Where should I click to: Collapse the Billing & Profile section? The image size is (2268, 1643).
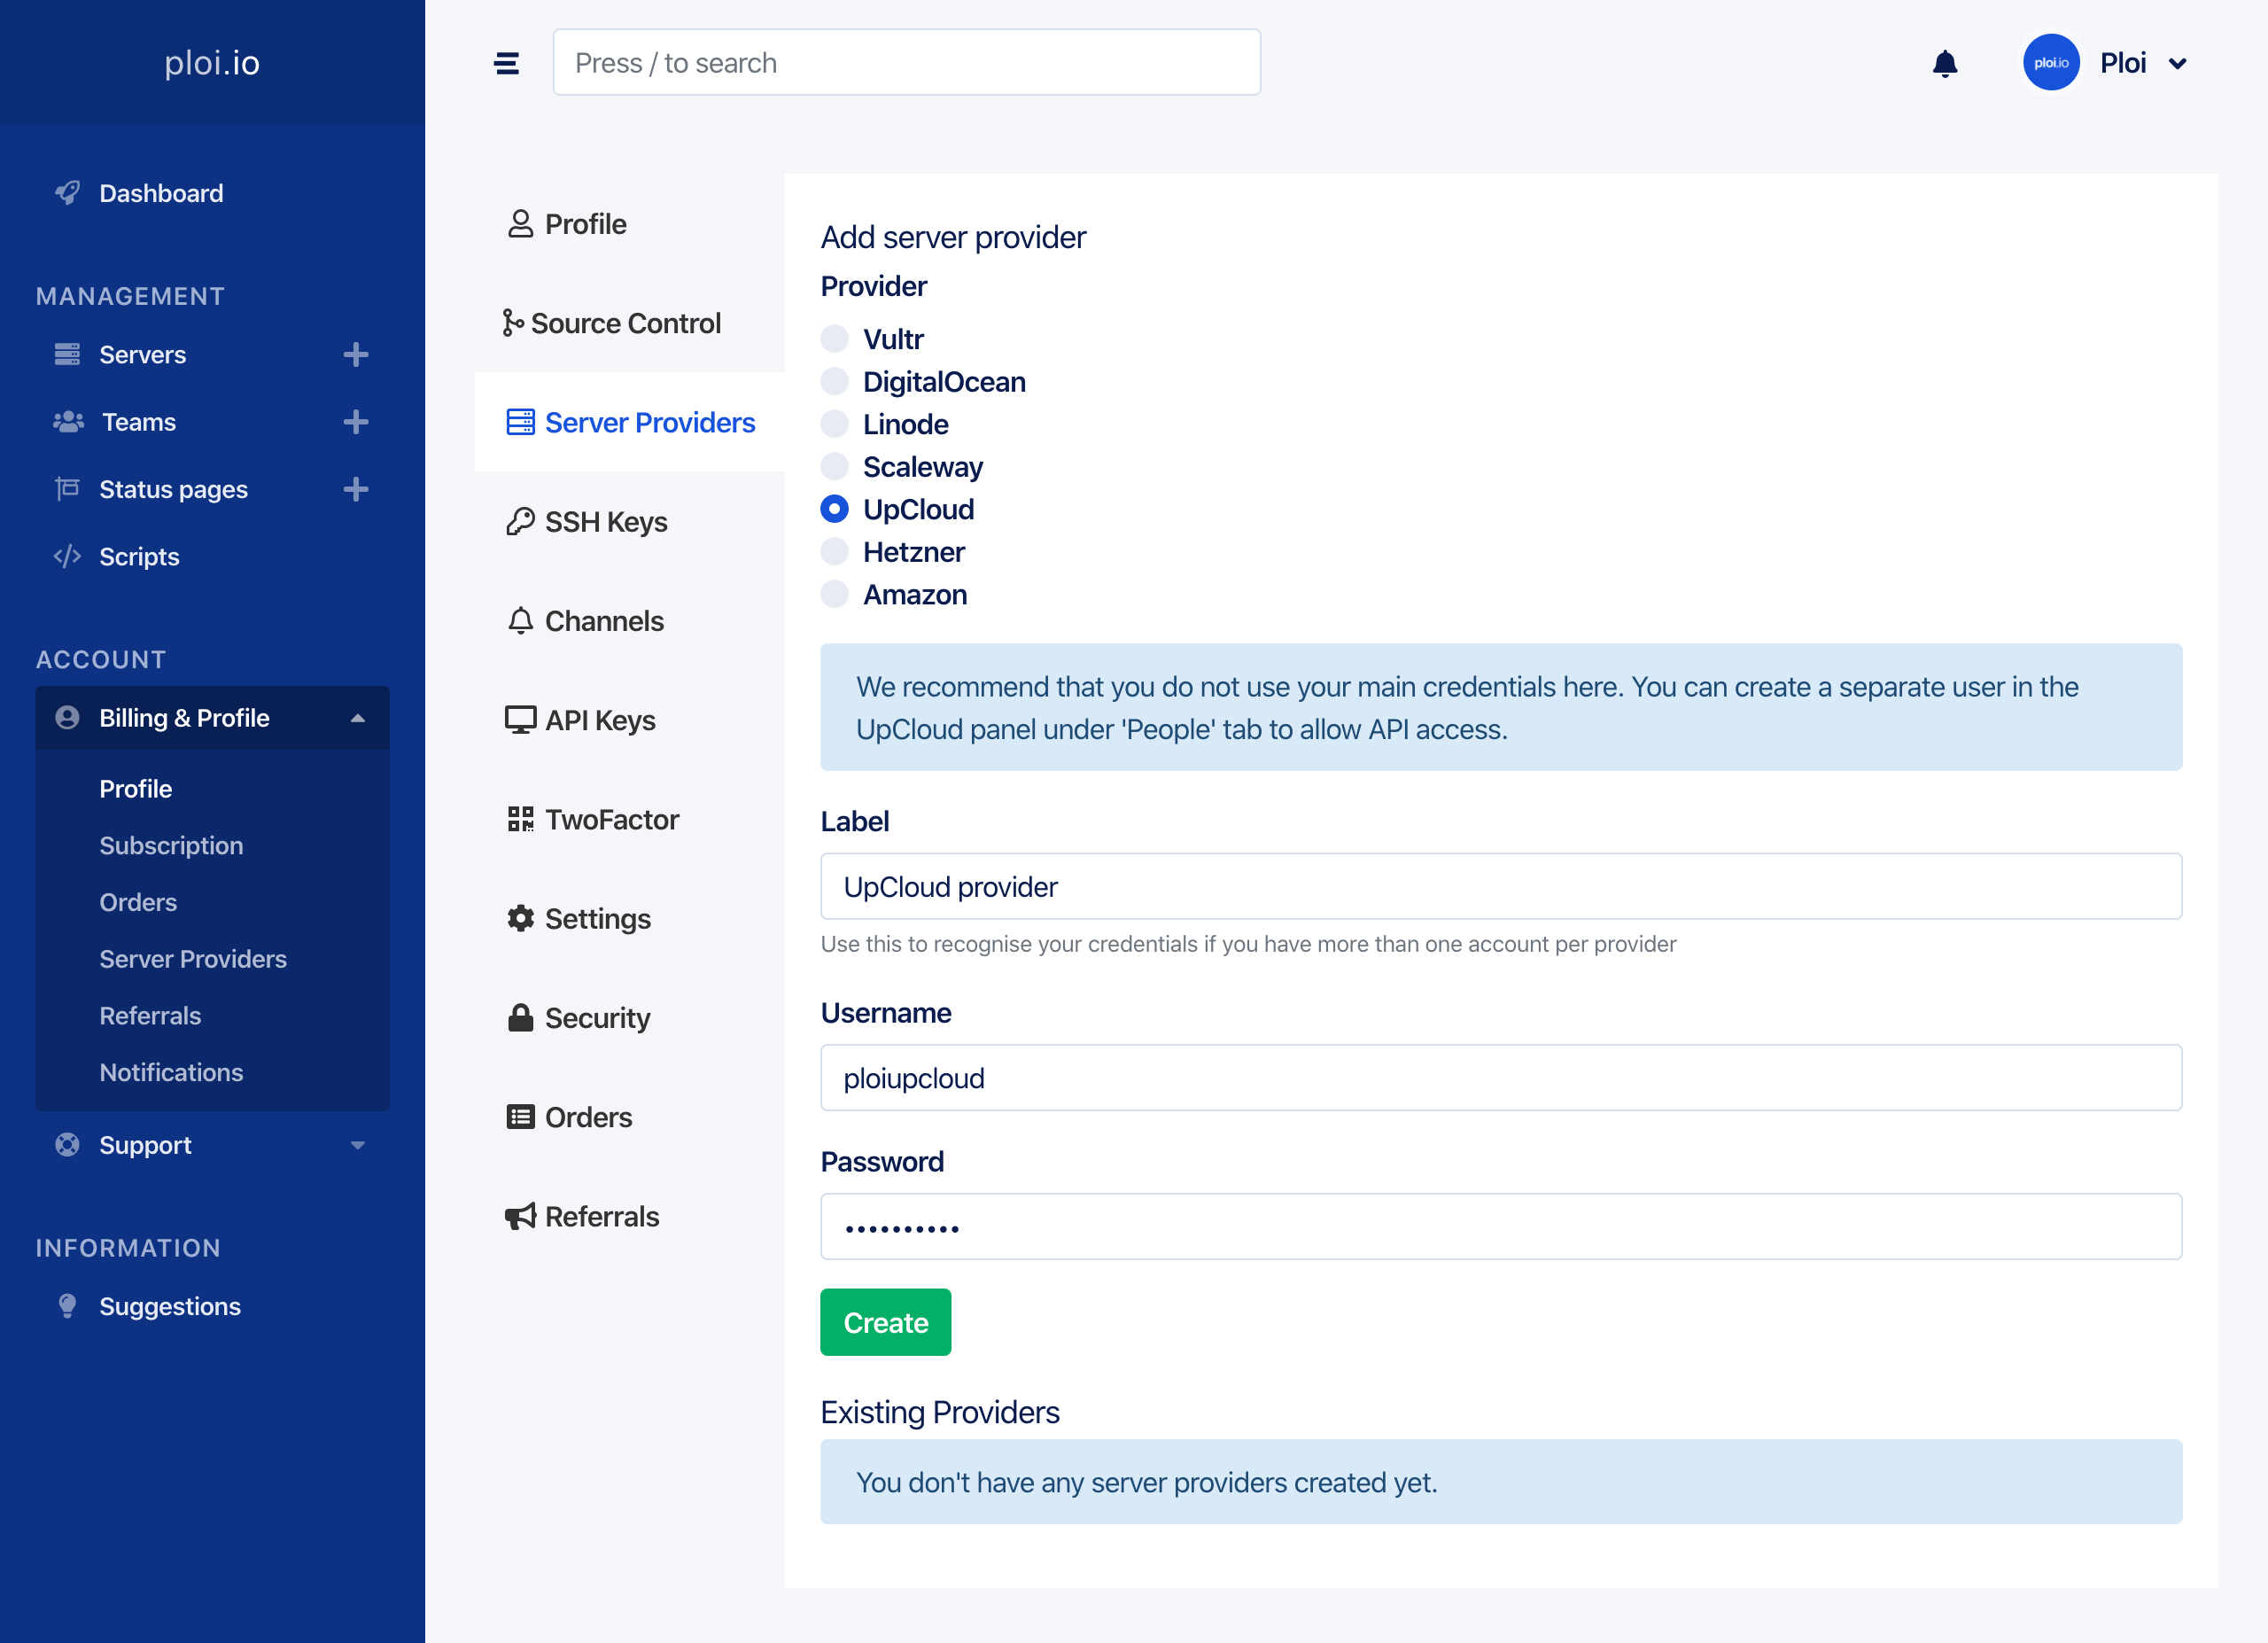[357, 719]
